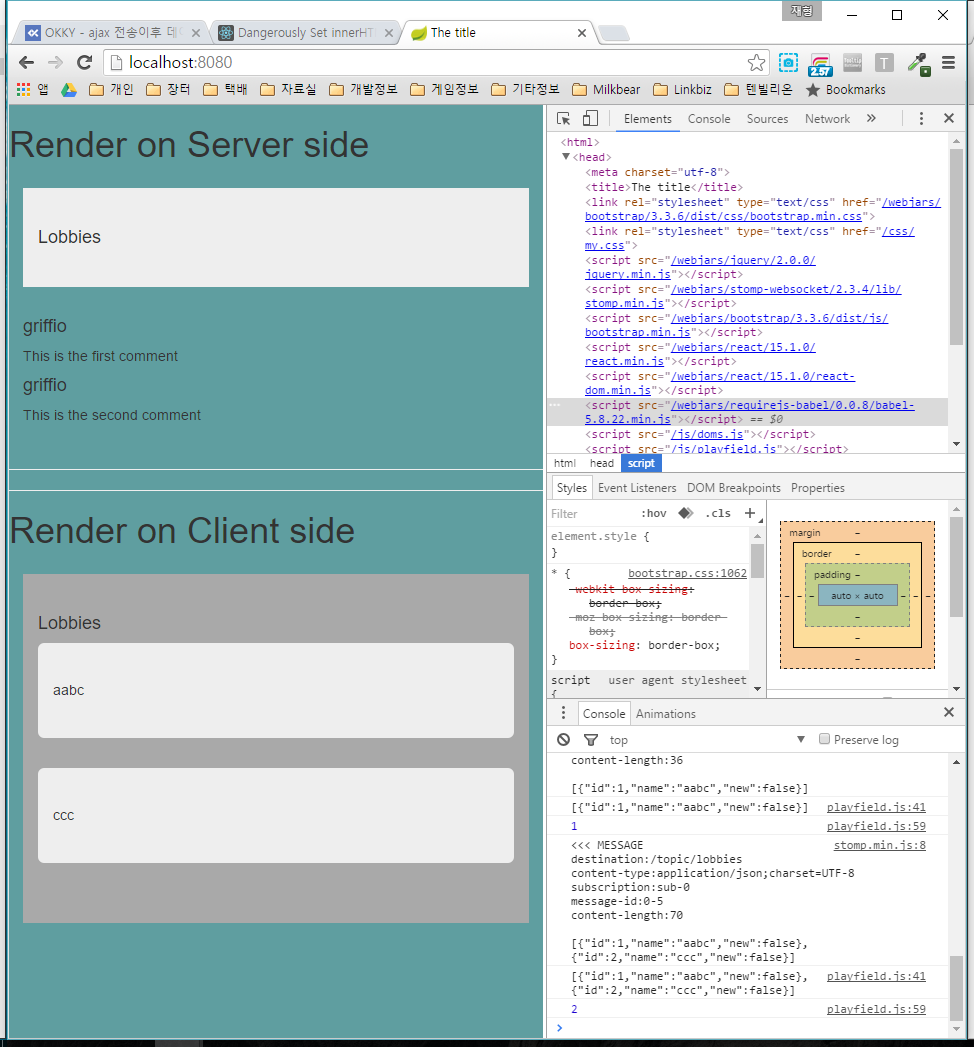Open the rainbow 2.57 extension icon
The image size is (974, 1047).
tap(820, 65)
